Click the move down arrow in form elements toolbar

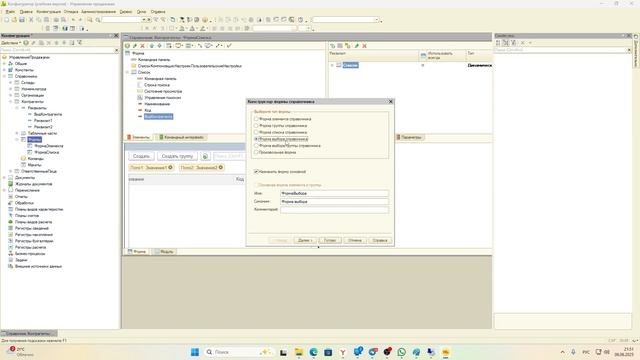point(160,46)
